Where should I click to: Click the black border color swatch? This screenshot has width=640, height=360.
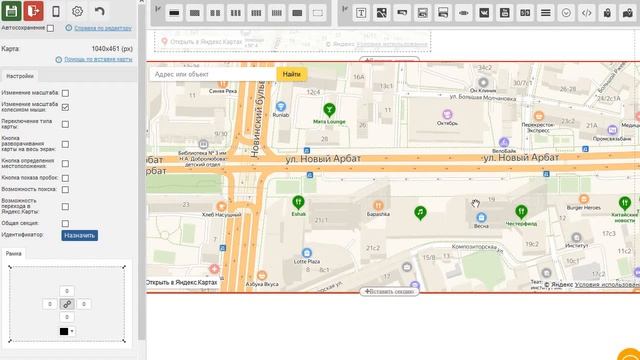(64, 331)
